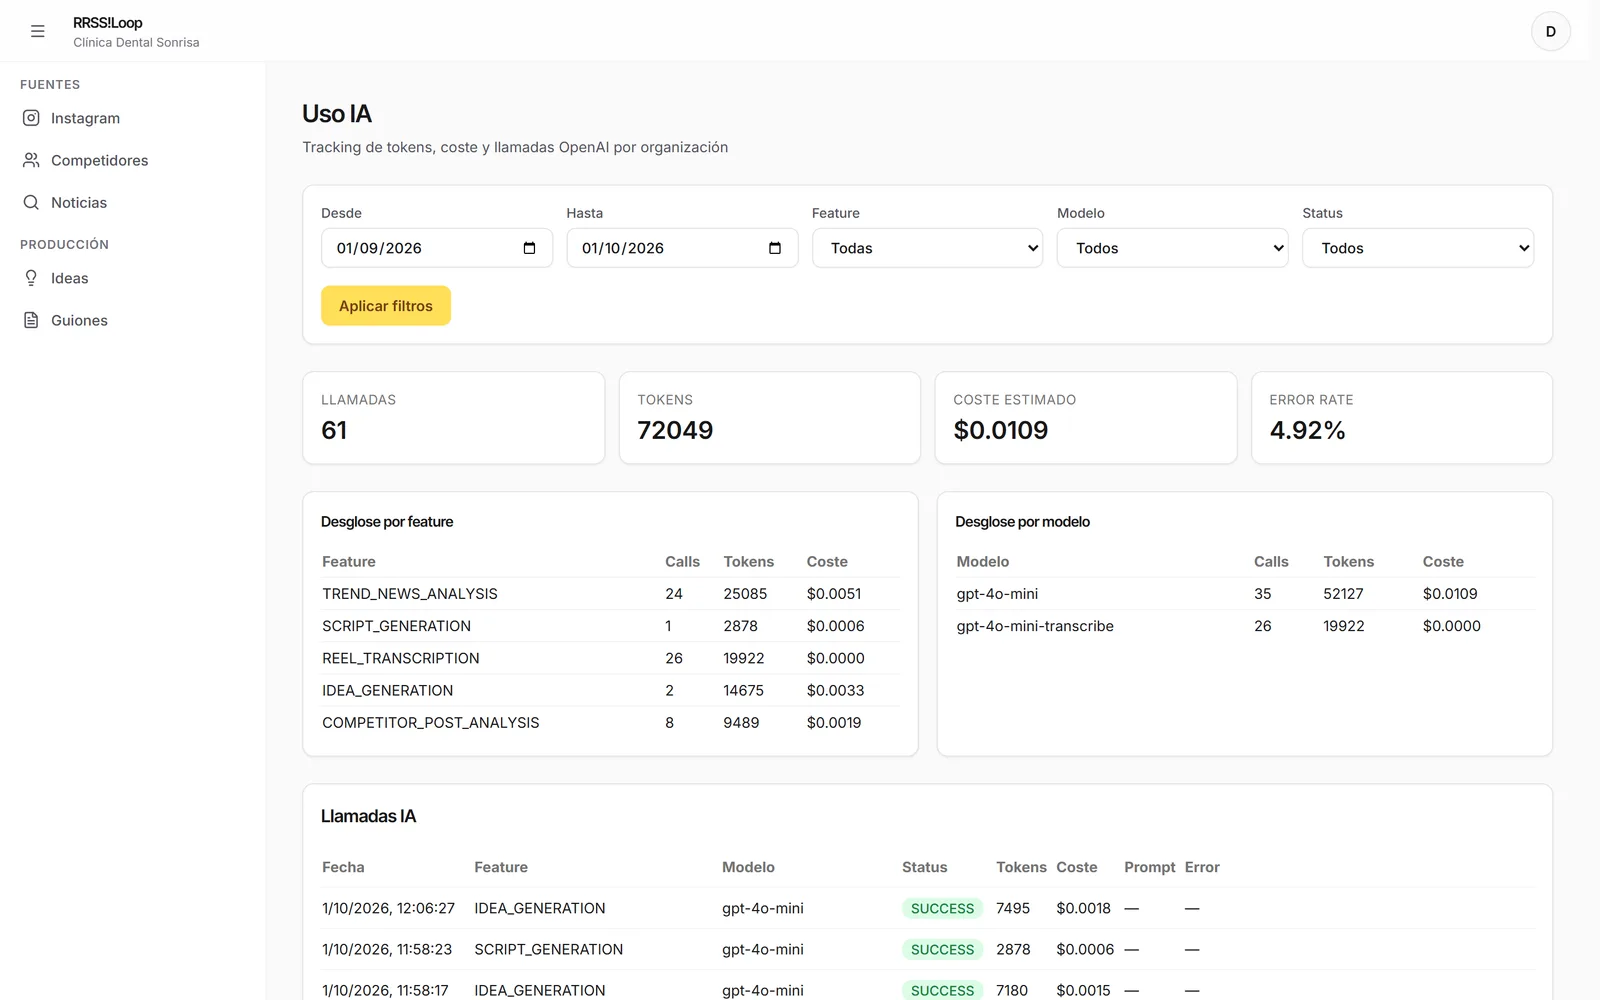Expand the Modelo dropdown
The height and width of the screenshot is (1000, 1600).
[1172, 248]
